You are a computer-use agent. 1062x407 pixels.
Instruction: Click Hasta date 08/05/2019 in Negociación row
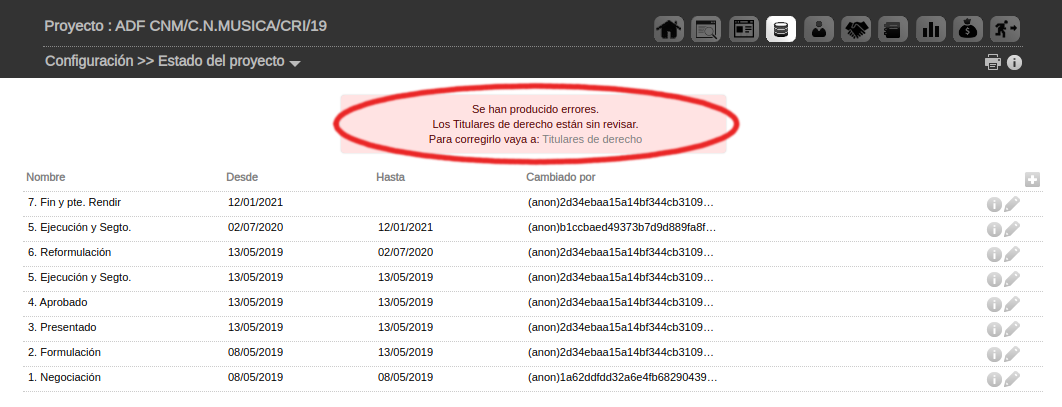[406, 378]
